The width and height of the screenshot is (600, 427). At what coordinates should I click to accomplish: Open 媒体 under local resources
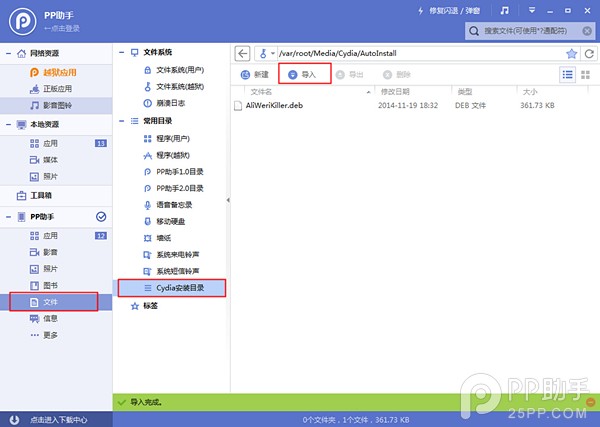click(x=44, y=160)
